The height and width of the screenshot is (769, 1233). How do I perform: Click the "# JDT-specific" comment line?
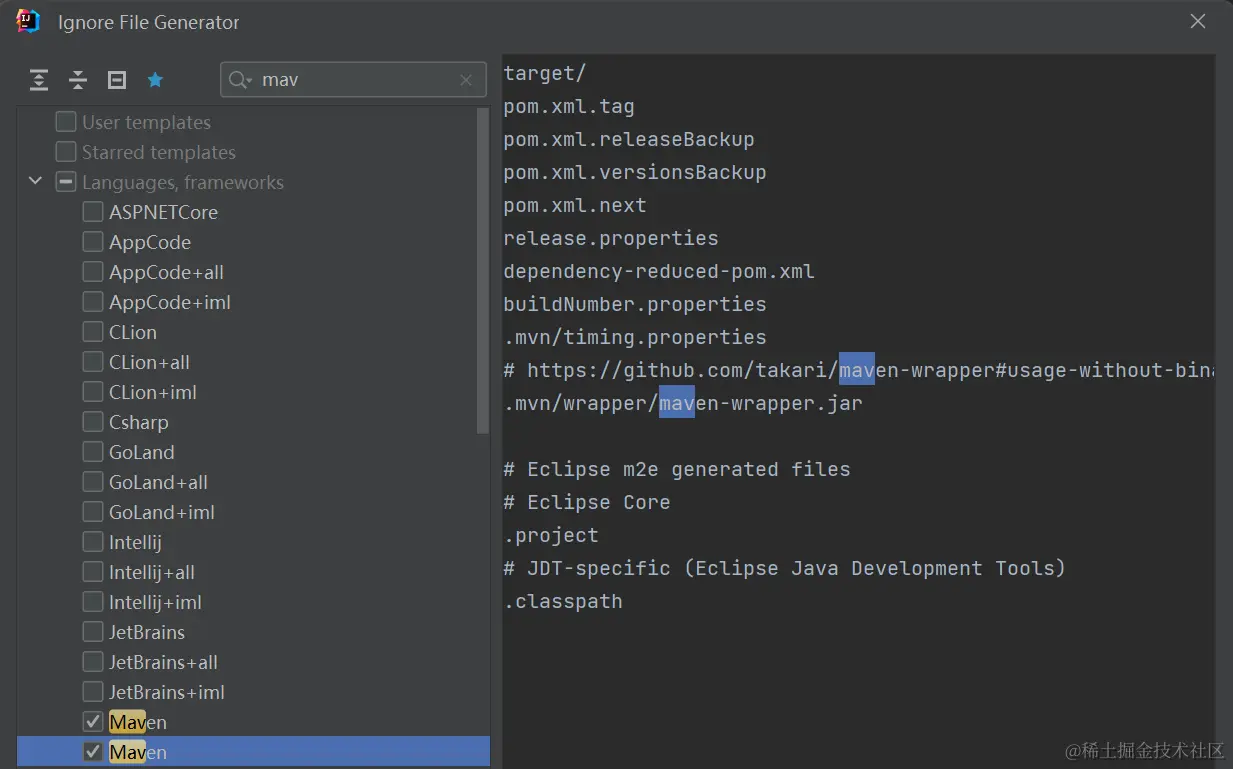click(785, 568)
